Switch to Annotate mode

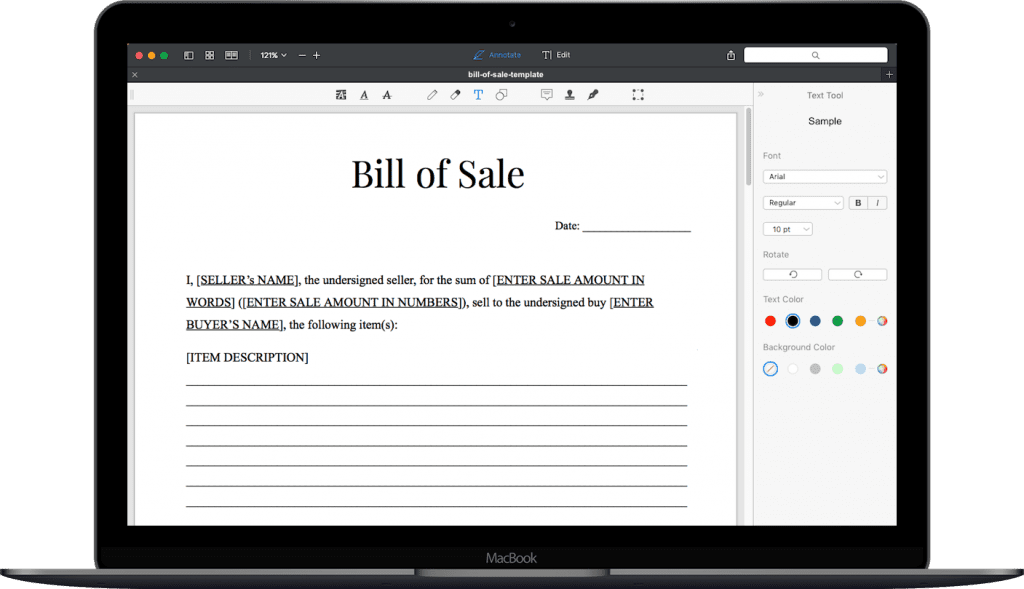coord(497,55)
